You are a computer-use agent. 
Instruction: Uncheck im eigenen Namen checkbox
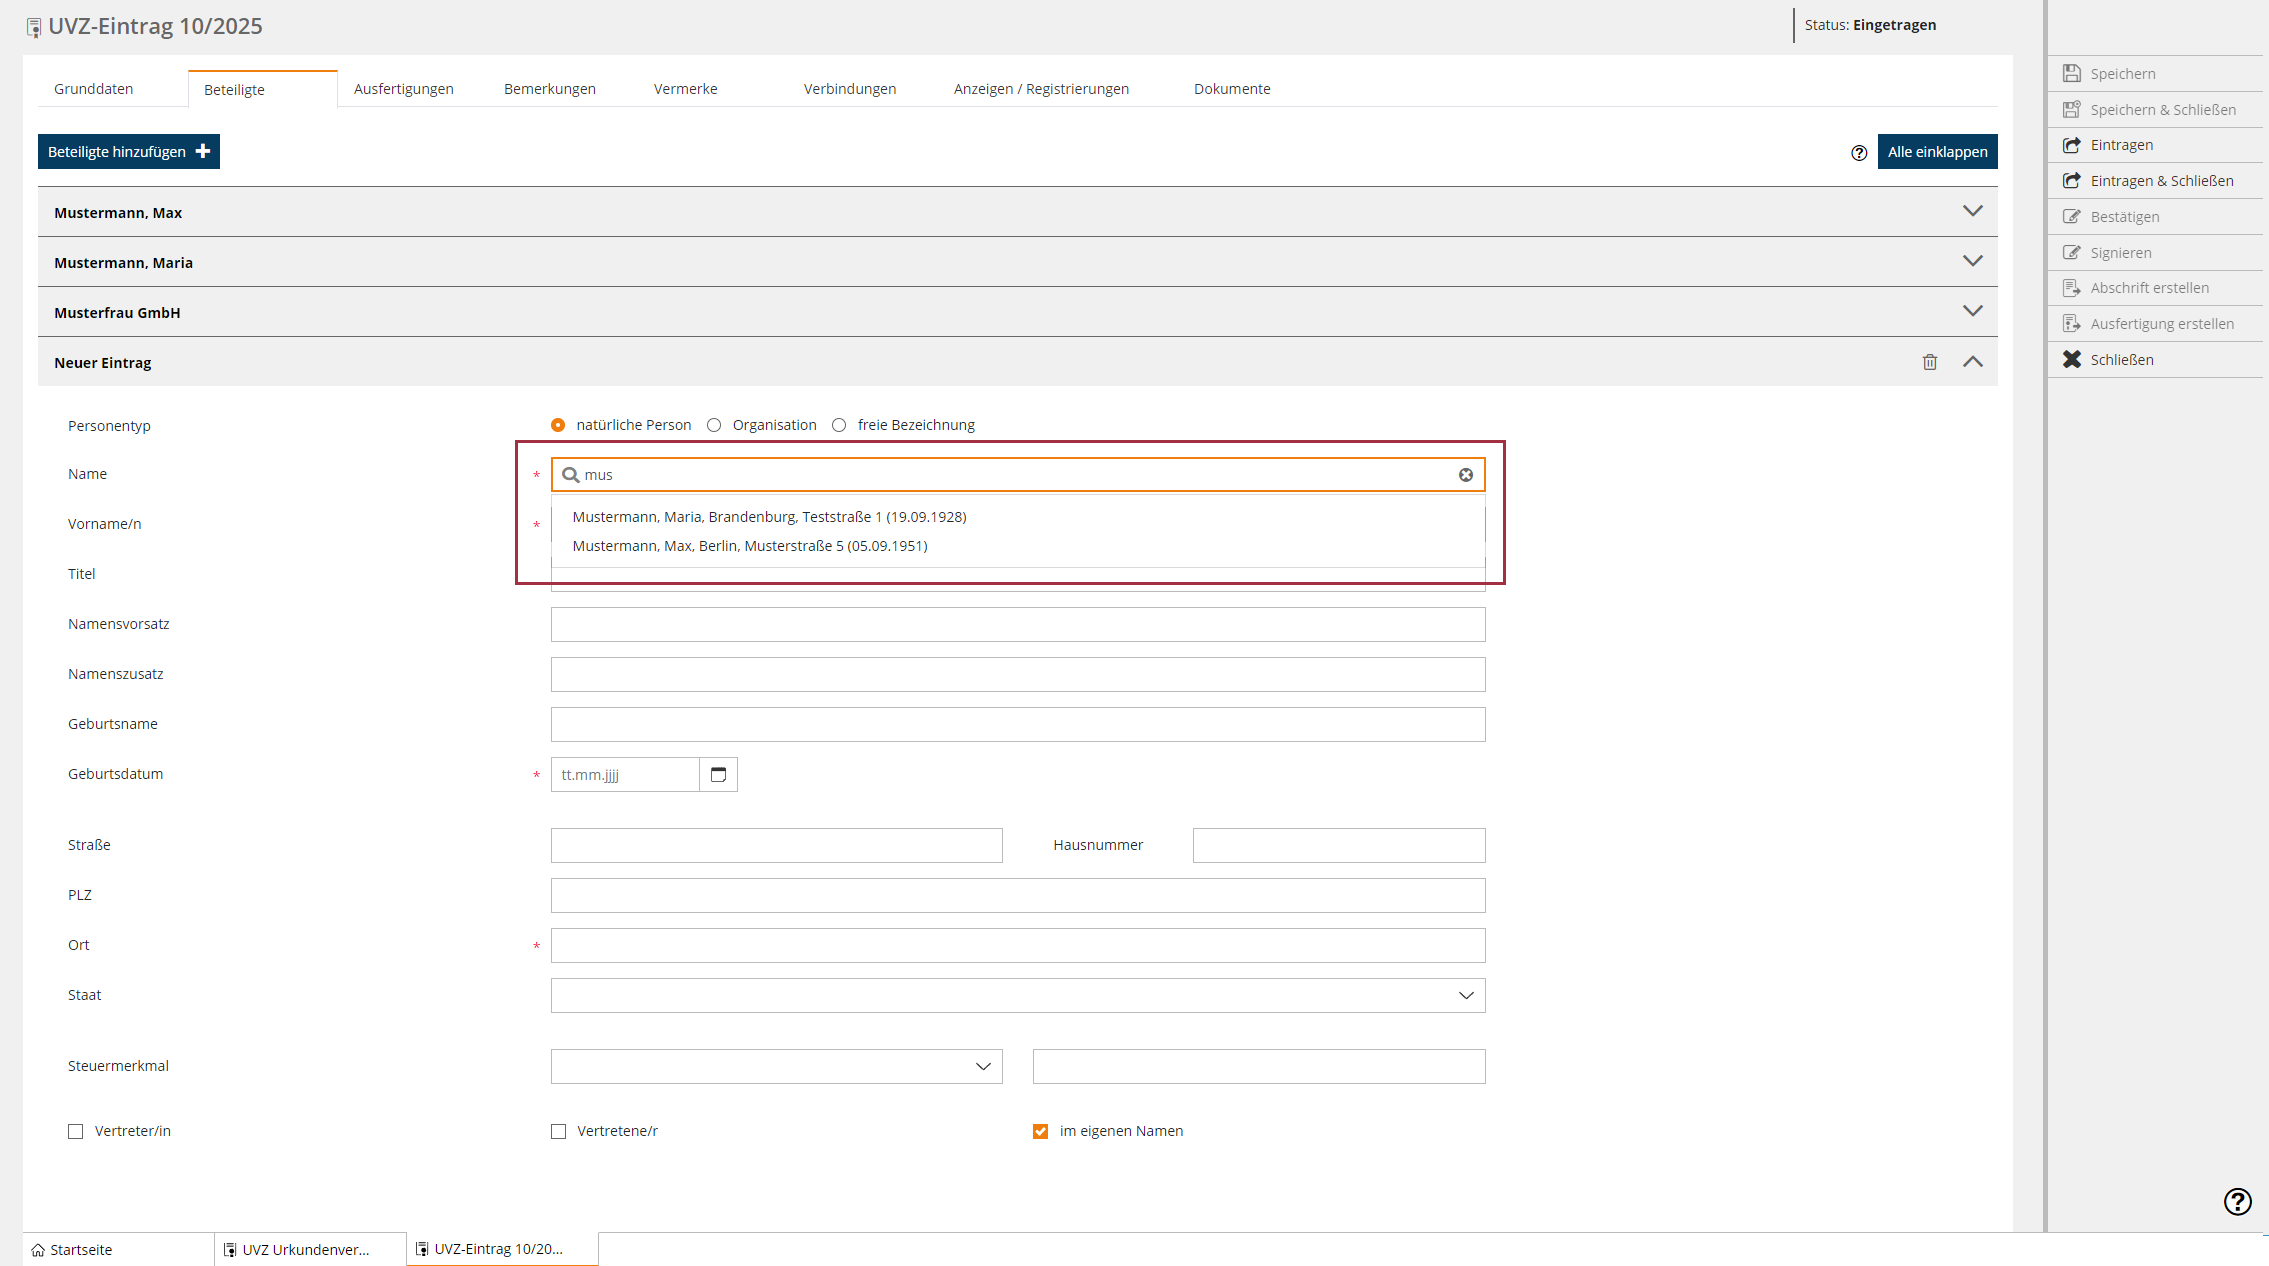pos(1041,1131)
